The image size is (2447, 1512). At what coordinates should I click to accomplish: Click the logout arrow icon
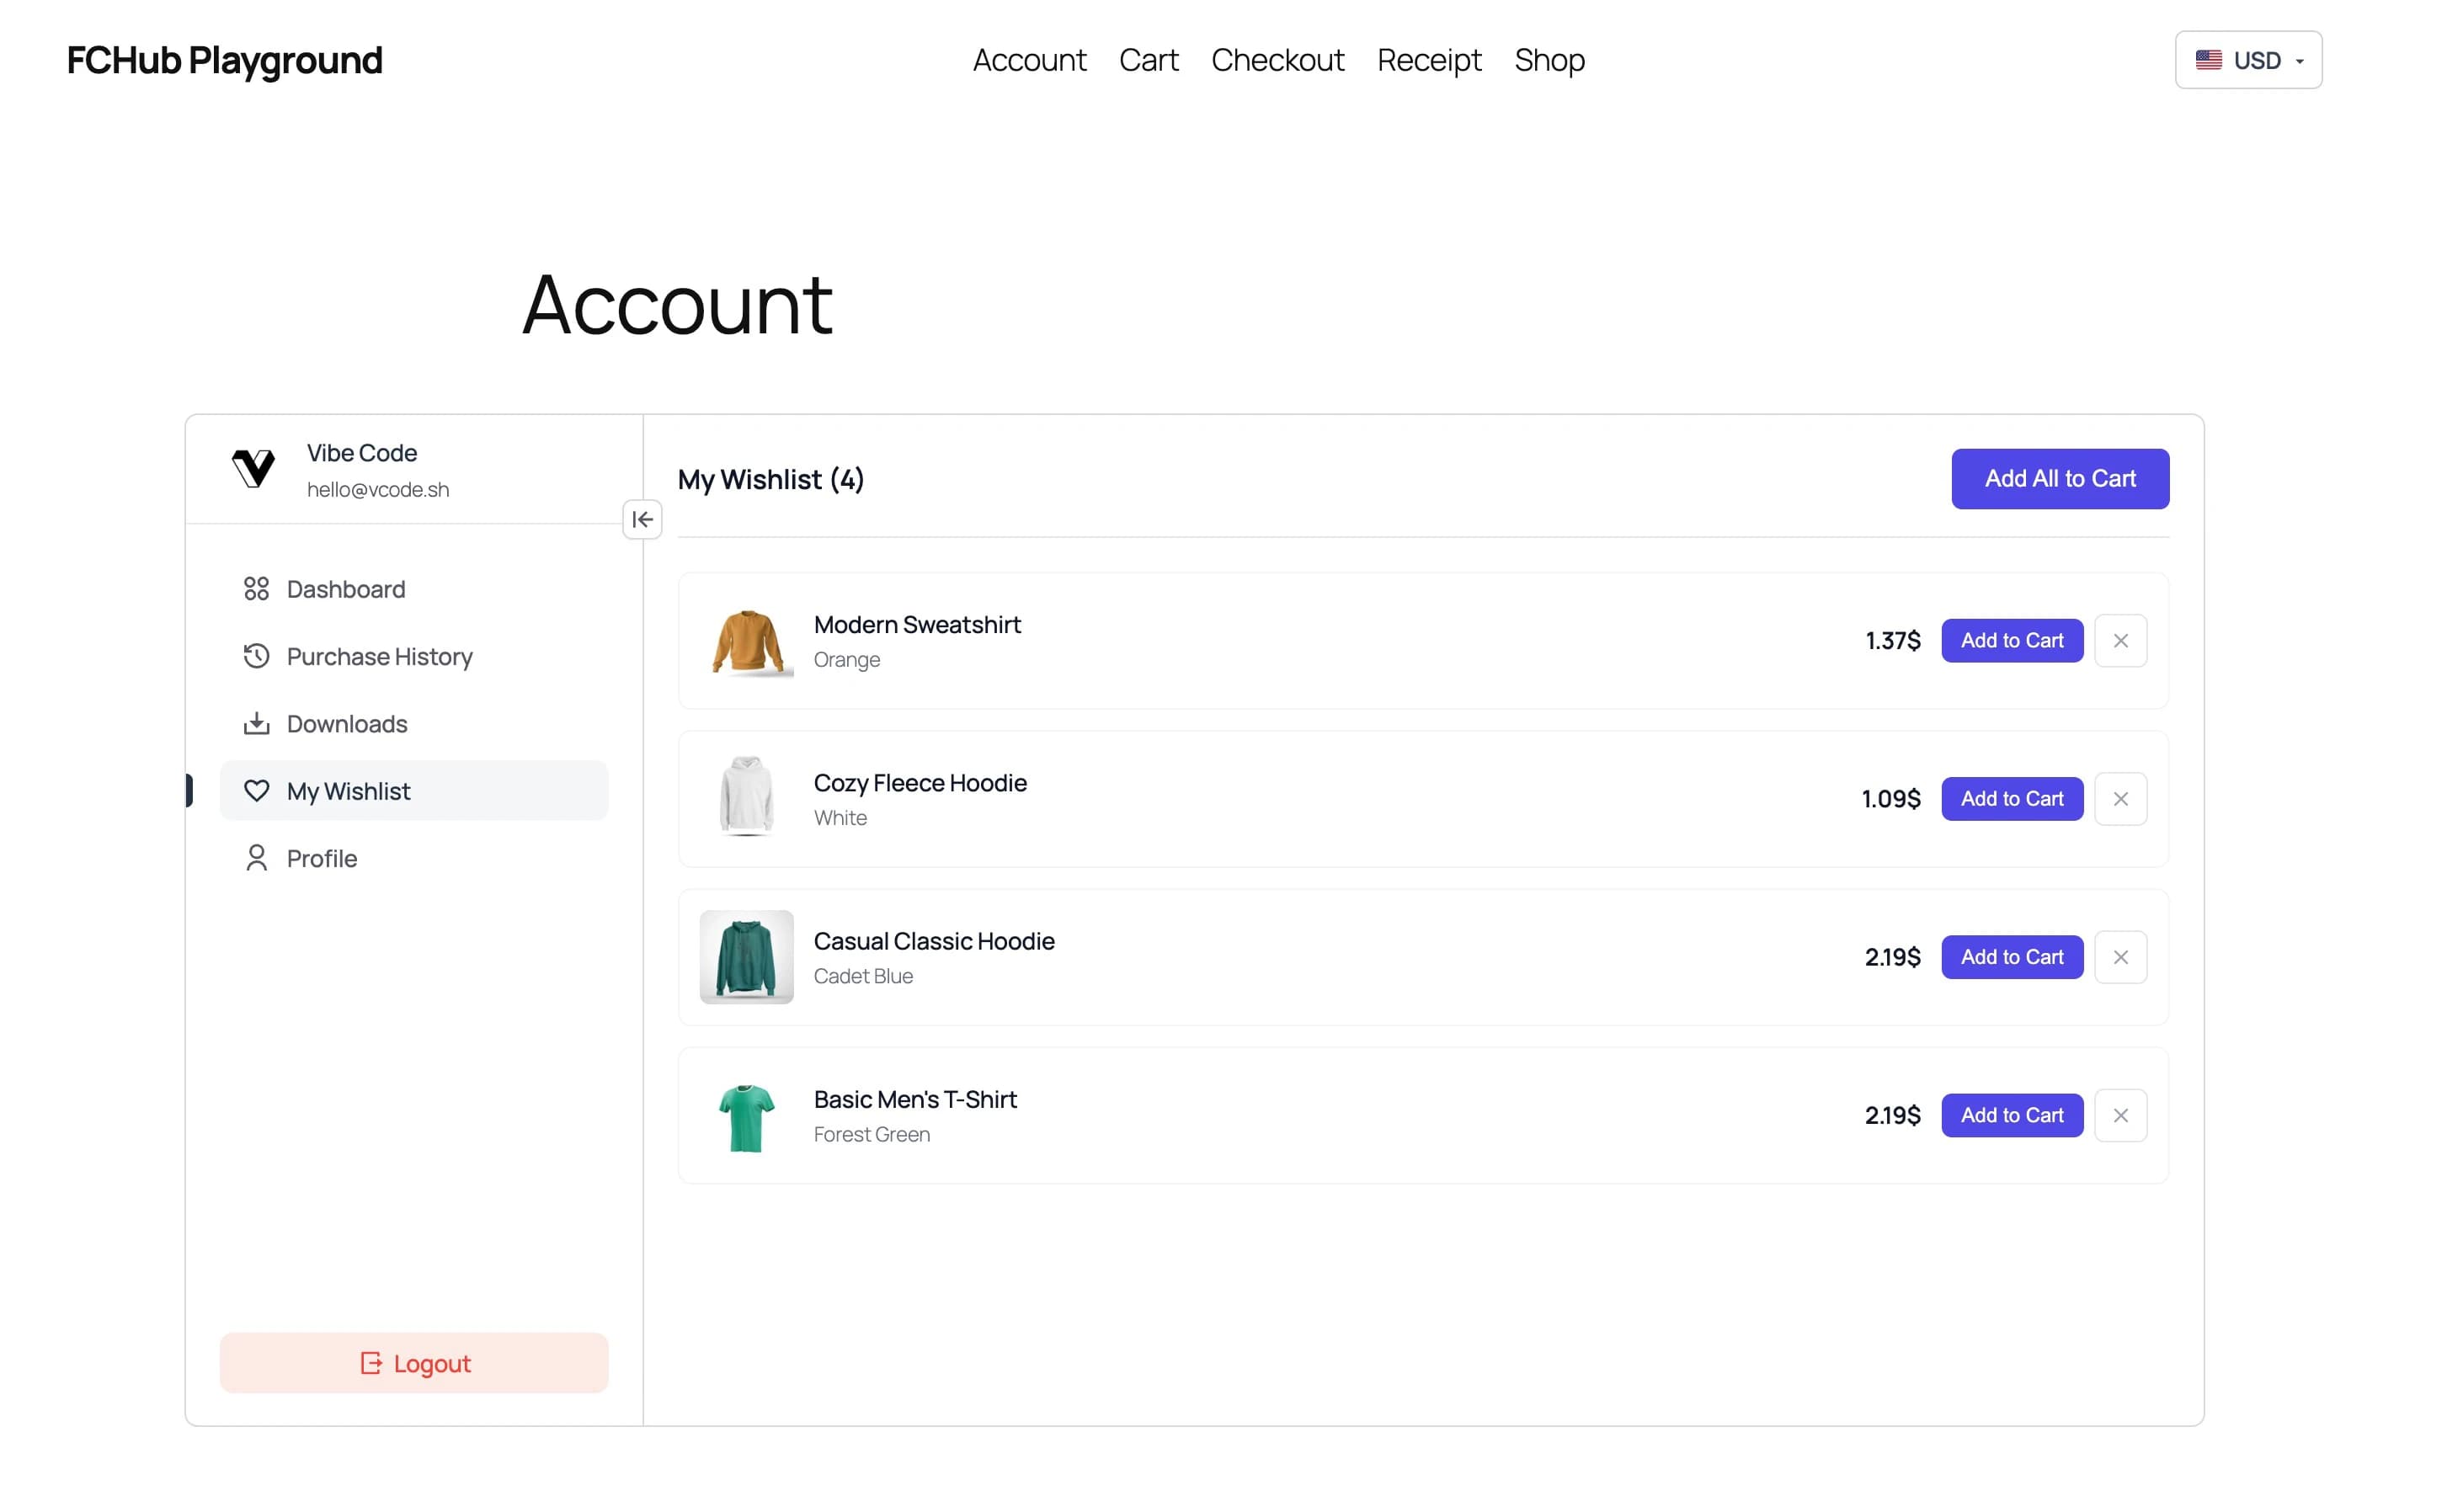click(x=369, y=1362)
